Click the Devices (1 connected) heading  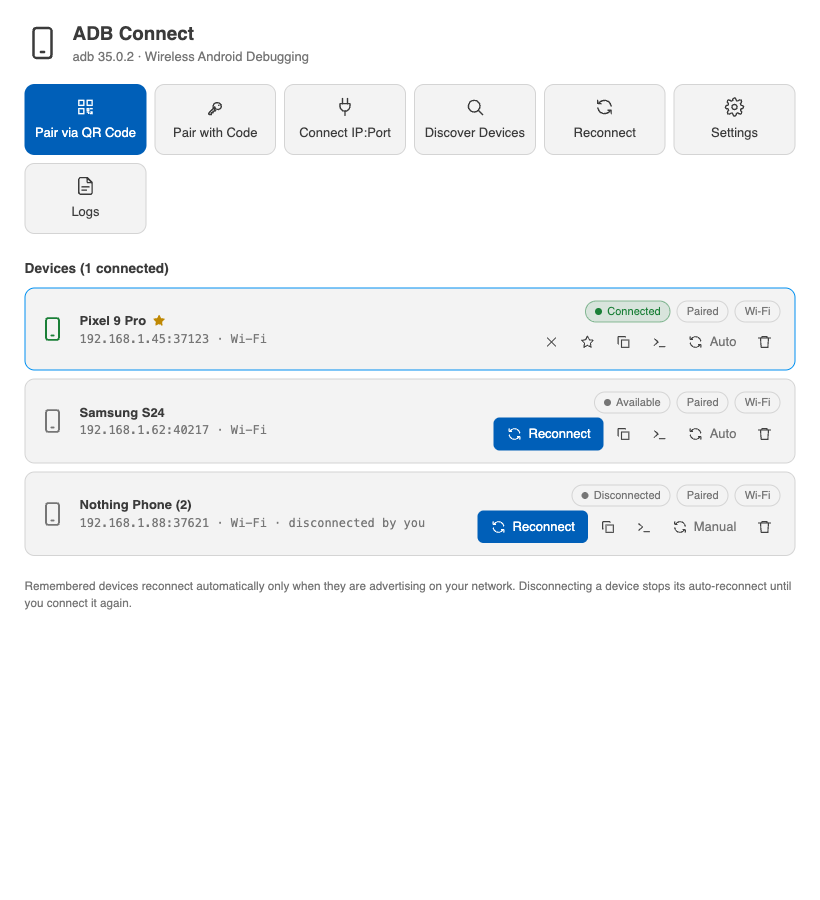[96, 269]
